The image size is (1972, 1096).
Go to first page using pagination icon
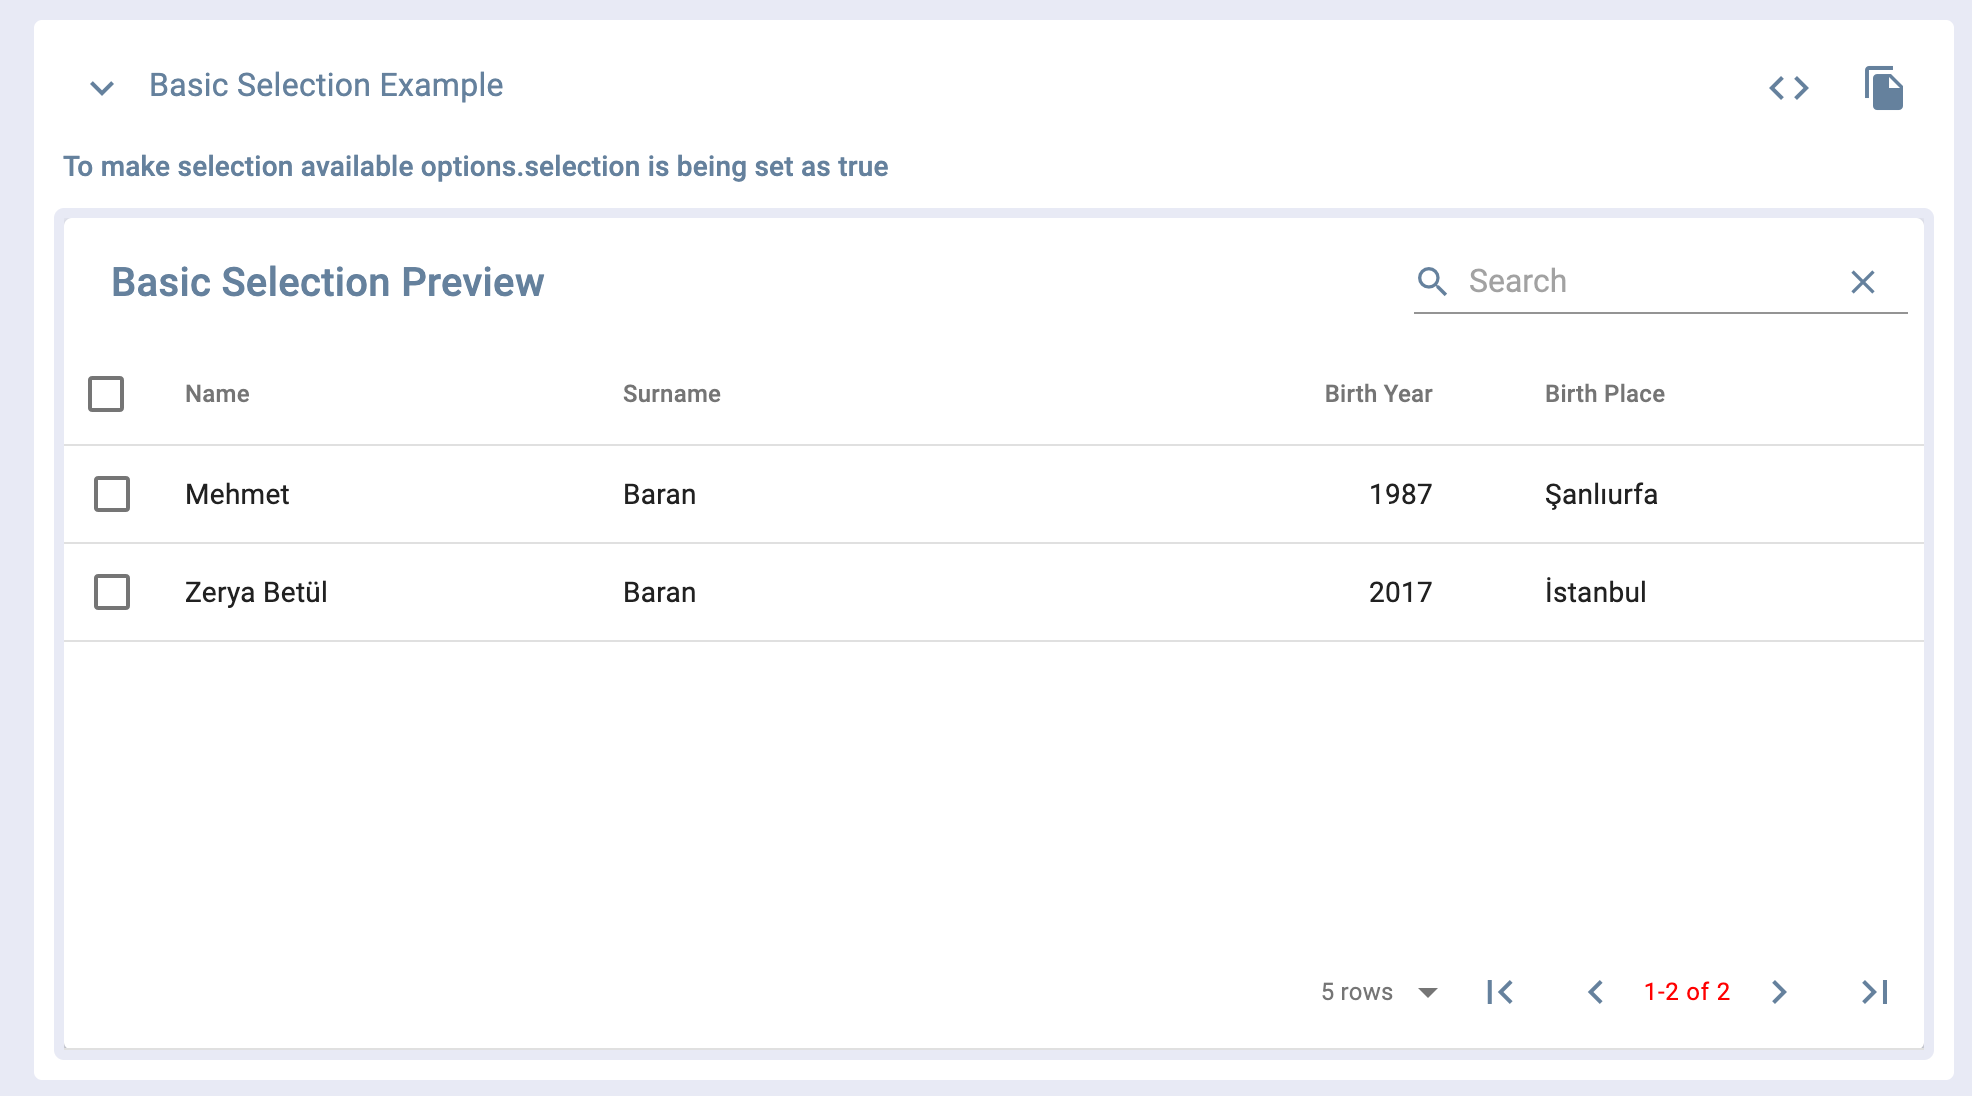1499,992
